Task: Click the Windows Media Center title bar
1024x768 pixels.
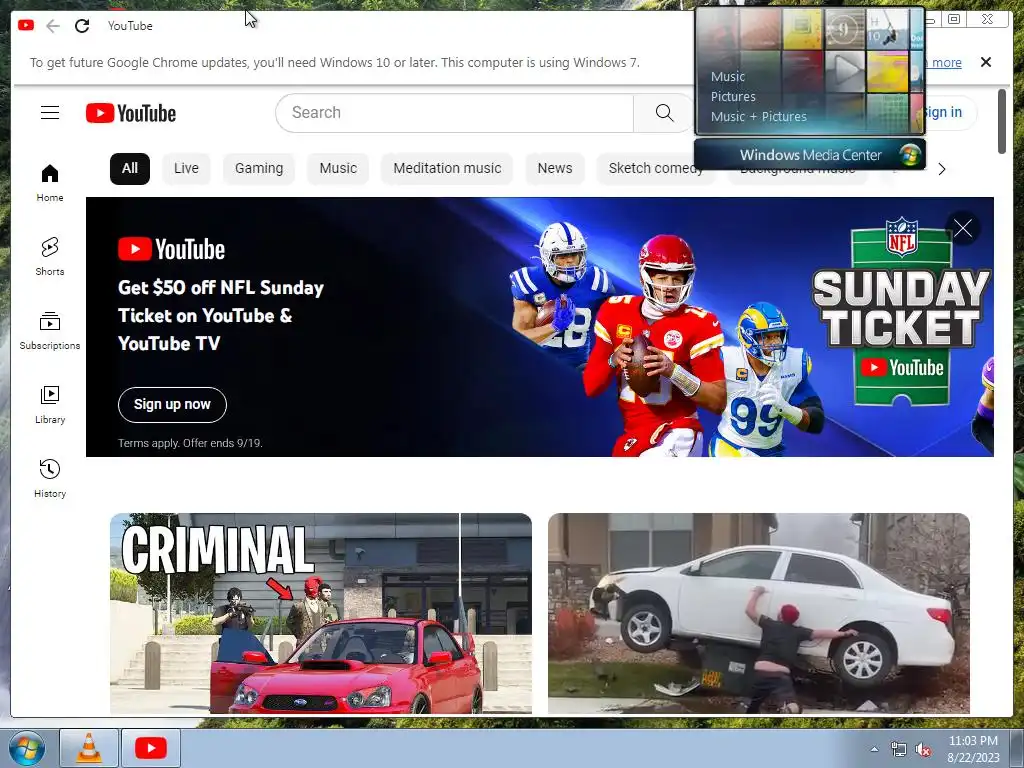Action: tap(810, 155)
